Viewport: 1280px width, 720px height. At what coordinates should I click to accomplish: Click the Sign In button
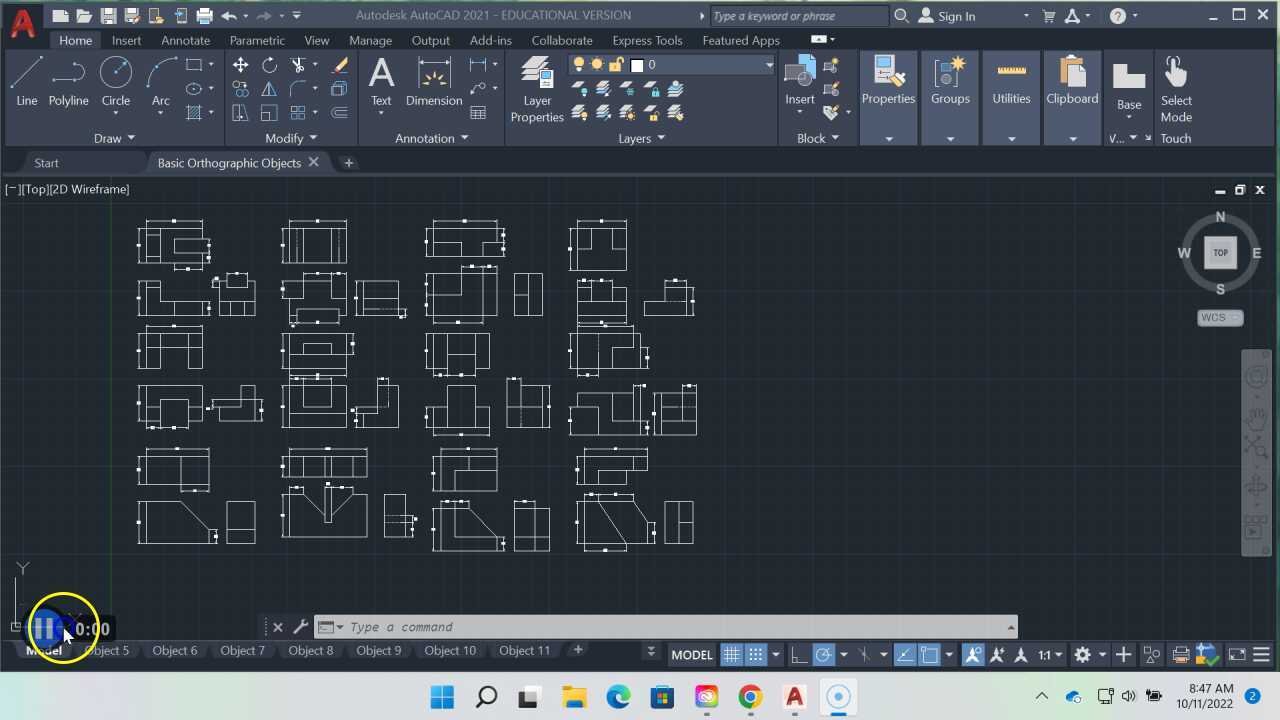(956, 15)
